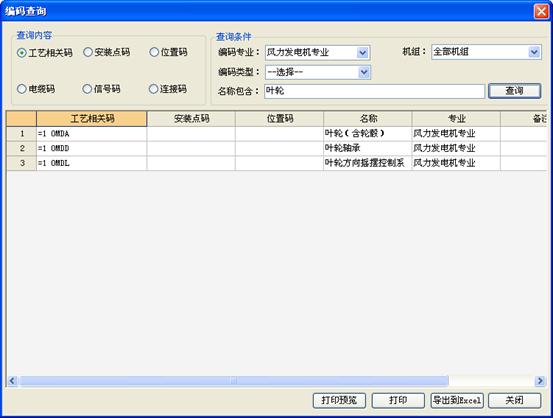Screen dimensions: 553x418
Task: Expand the 机组 dropdown list
Action: coord(534,52)
